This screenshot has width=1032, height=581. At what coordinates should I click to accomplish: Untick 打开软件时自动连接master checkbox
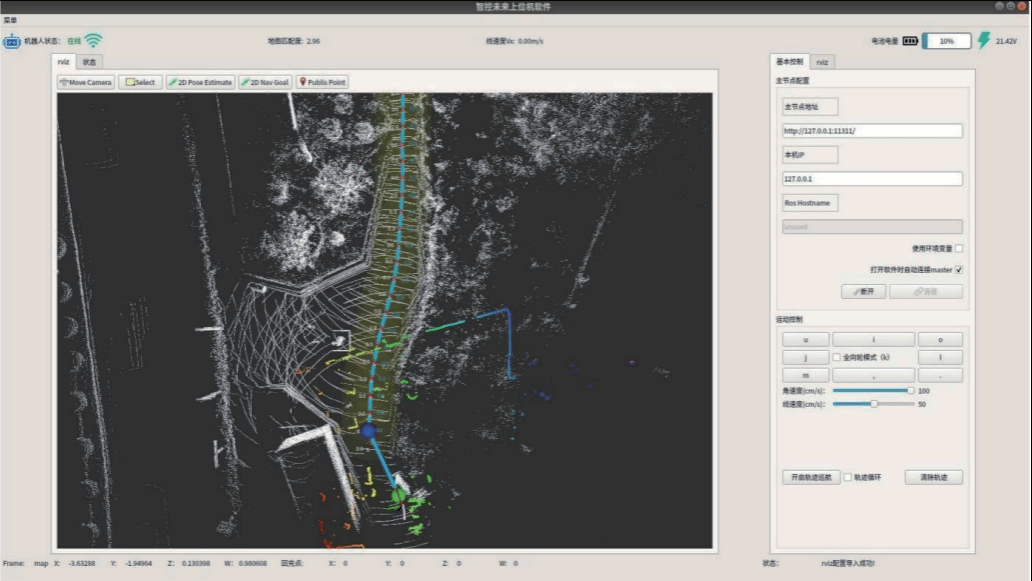(x=959, y=270)
